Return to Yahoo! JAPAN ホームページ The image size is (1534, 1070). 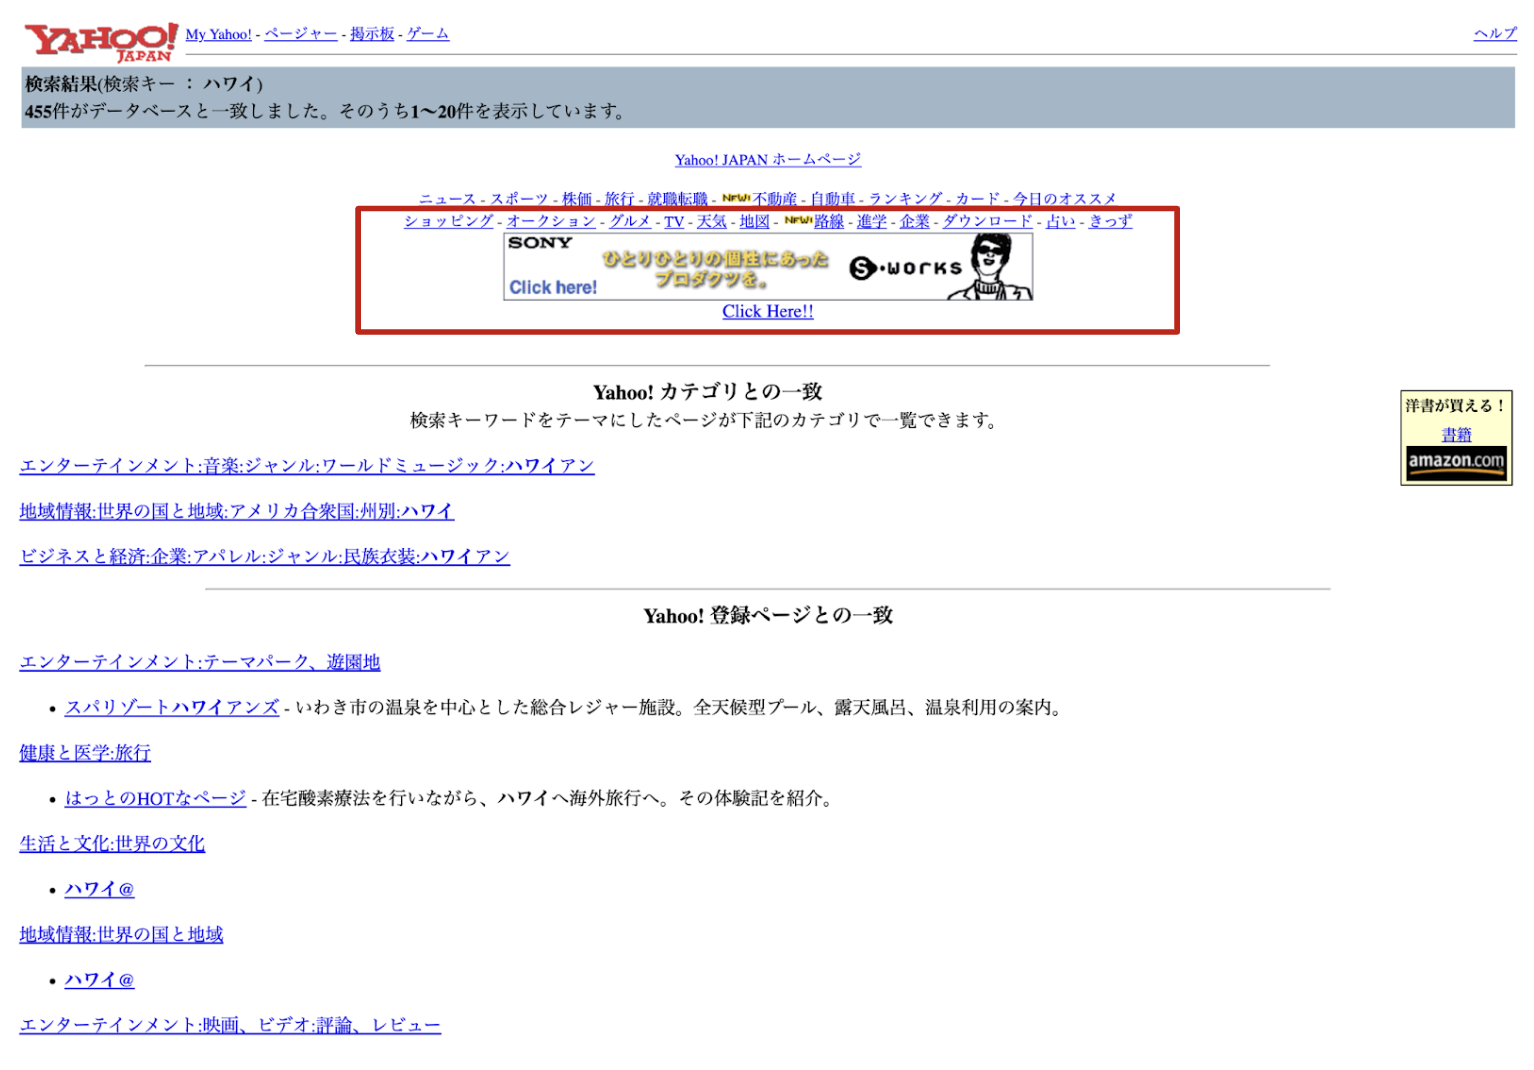pyautogui.click(x=768, y=160)
